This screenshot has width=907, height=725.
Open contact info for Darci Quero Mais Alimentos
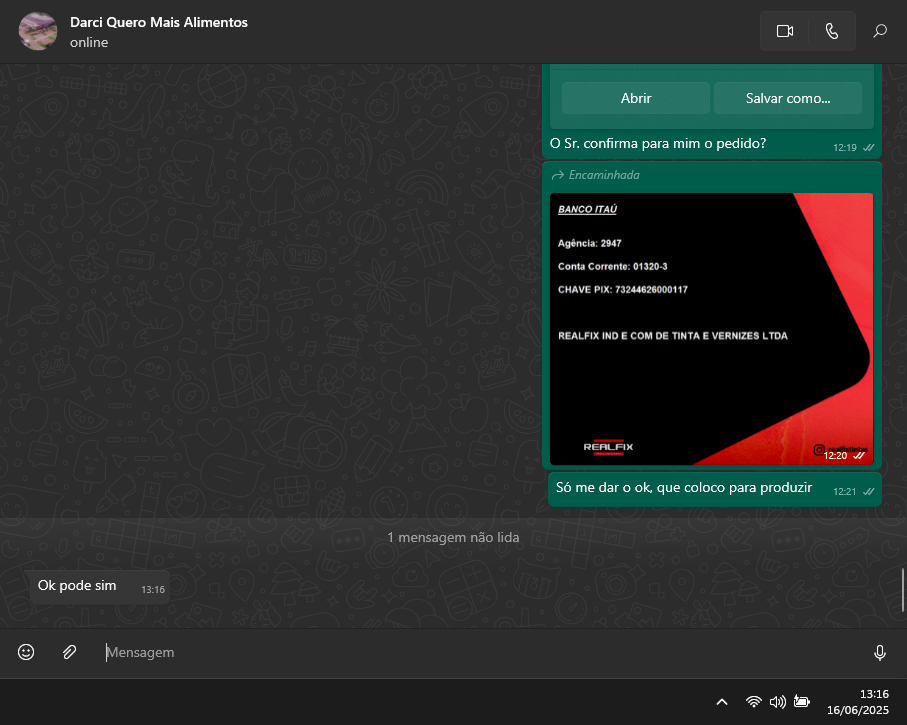pos(159,22)
